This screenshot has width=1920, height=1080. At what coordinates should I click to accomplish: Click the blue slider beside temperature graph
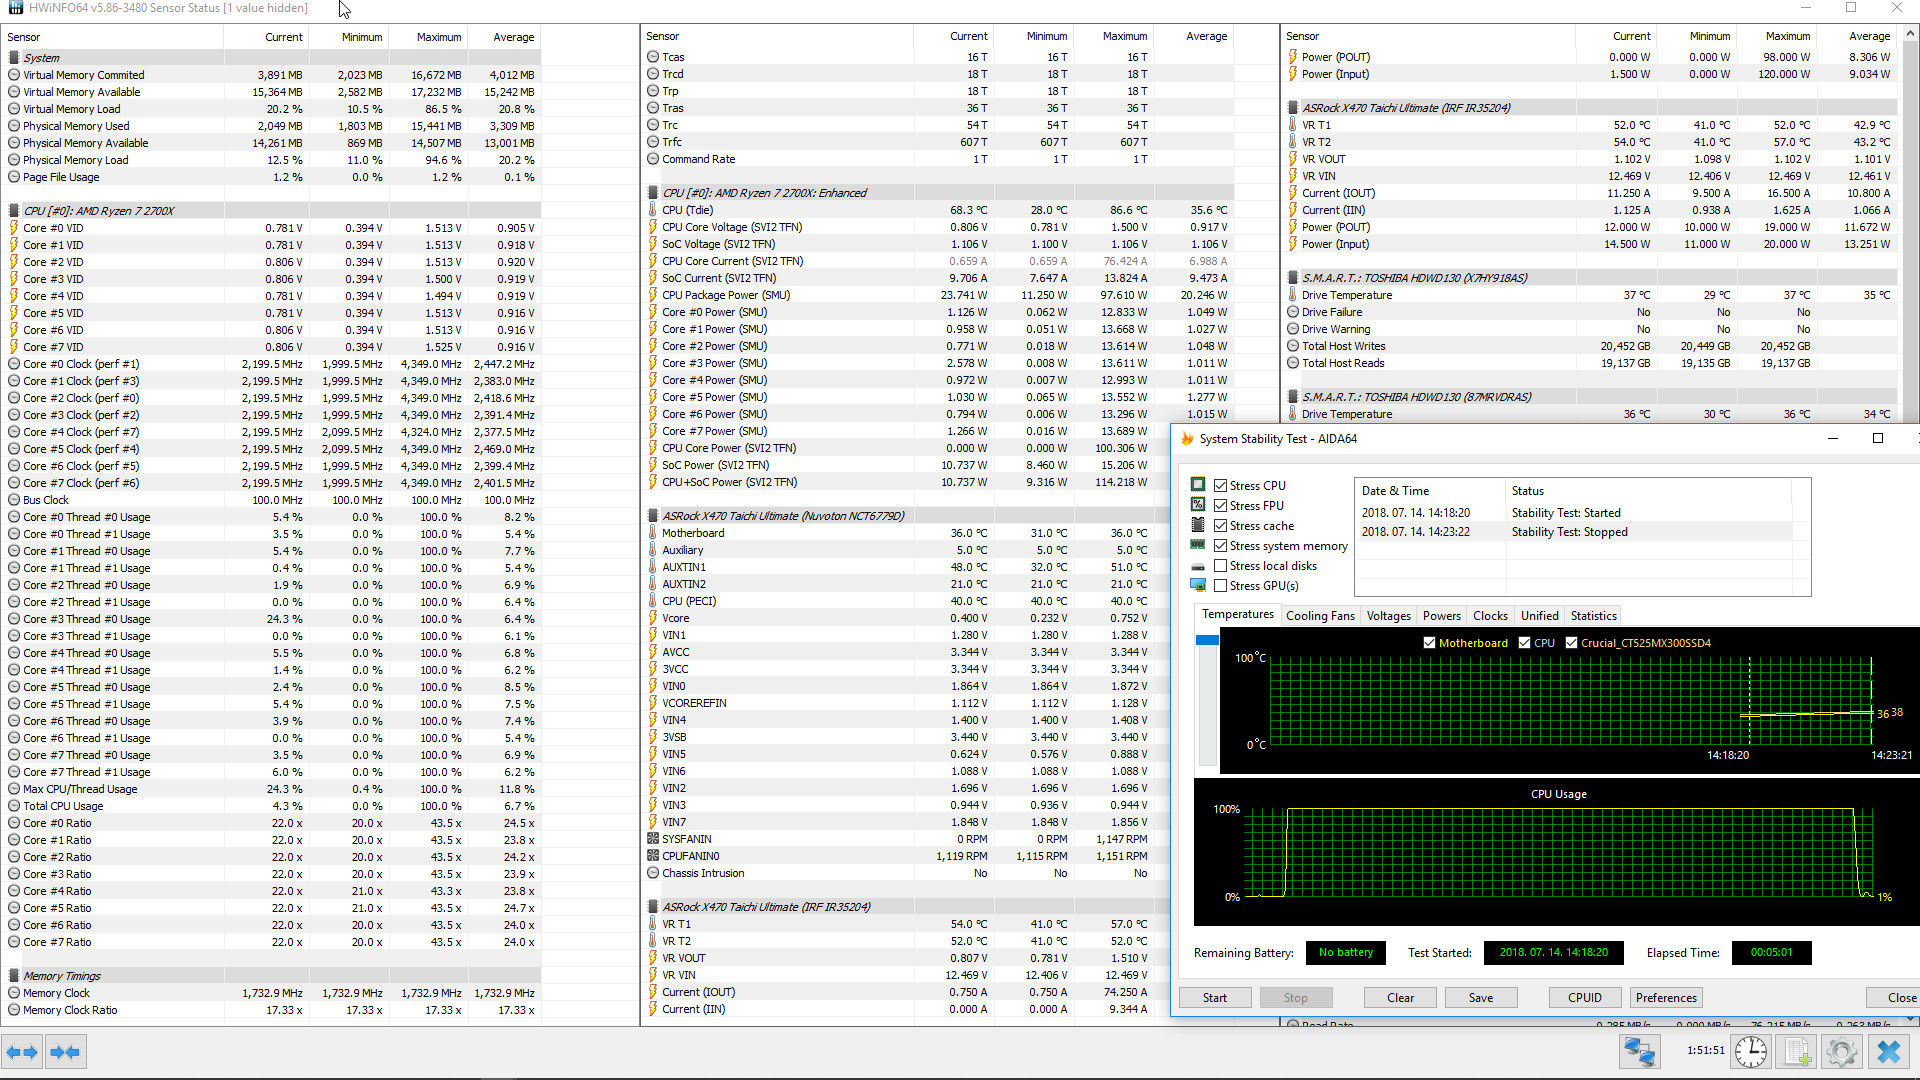[1207, 640]
